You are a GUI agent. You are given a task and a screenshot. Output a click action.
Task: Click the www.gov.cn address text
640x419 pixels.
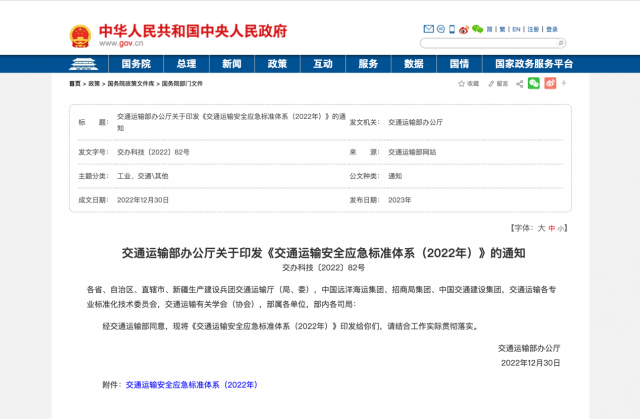[121, 43]
